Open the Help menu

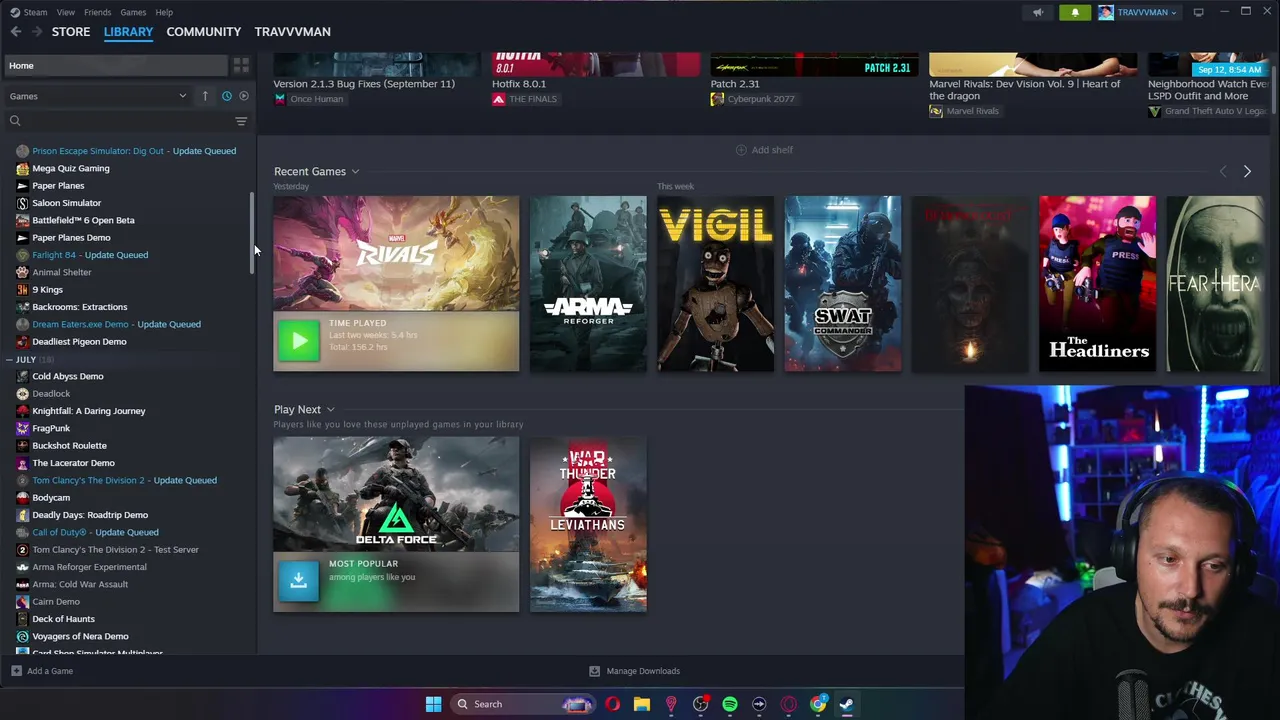(164, 12)
